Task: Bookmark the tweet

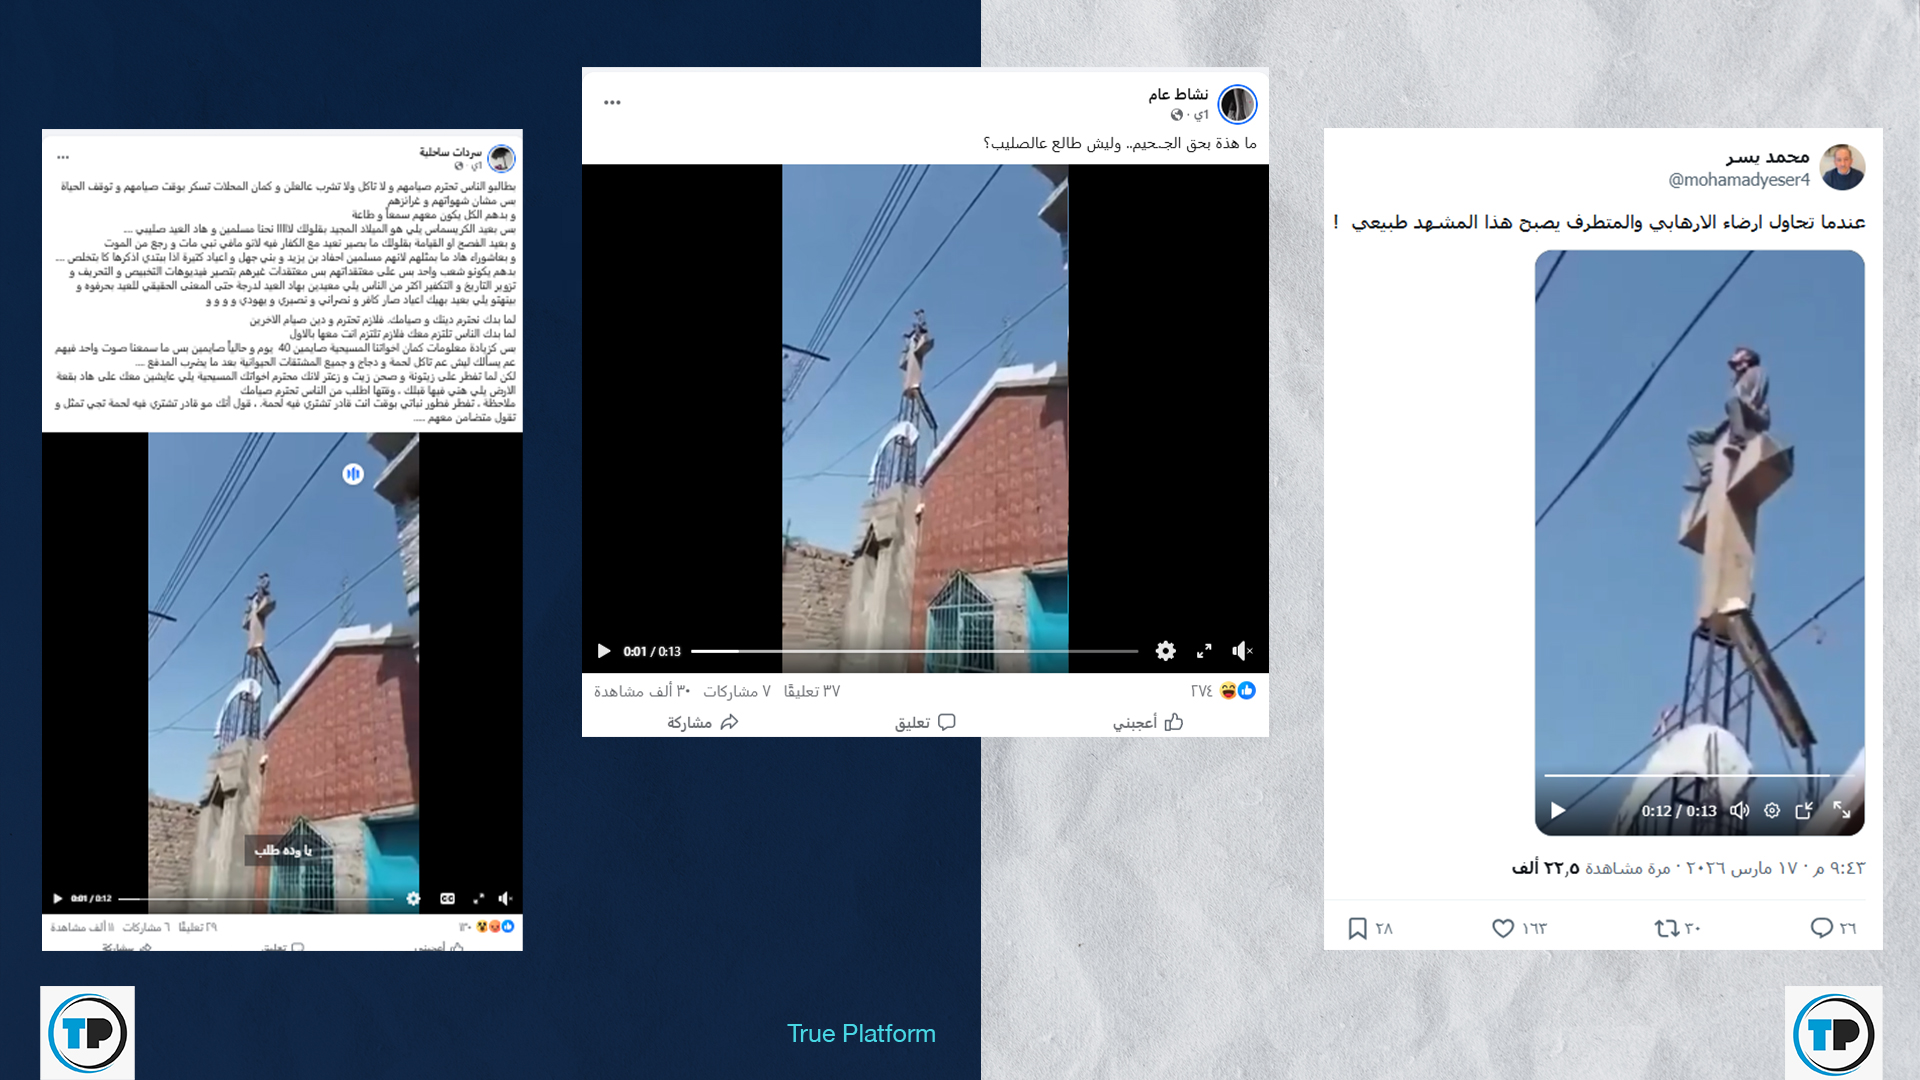Action: (x=1357, y=928)
